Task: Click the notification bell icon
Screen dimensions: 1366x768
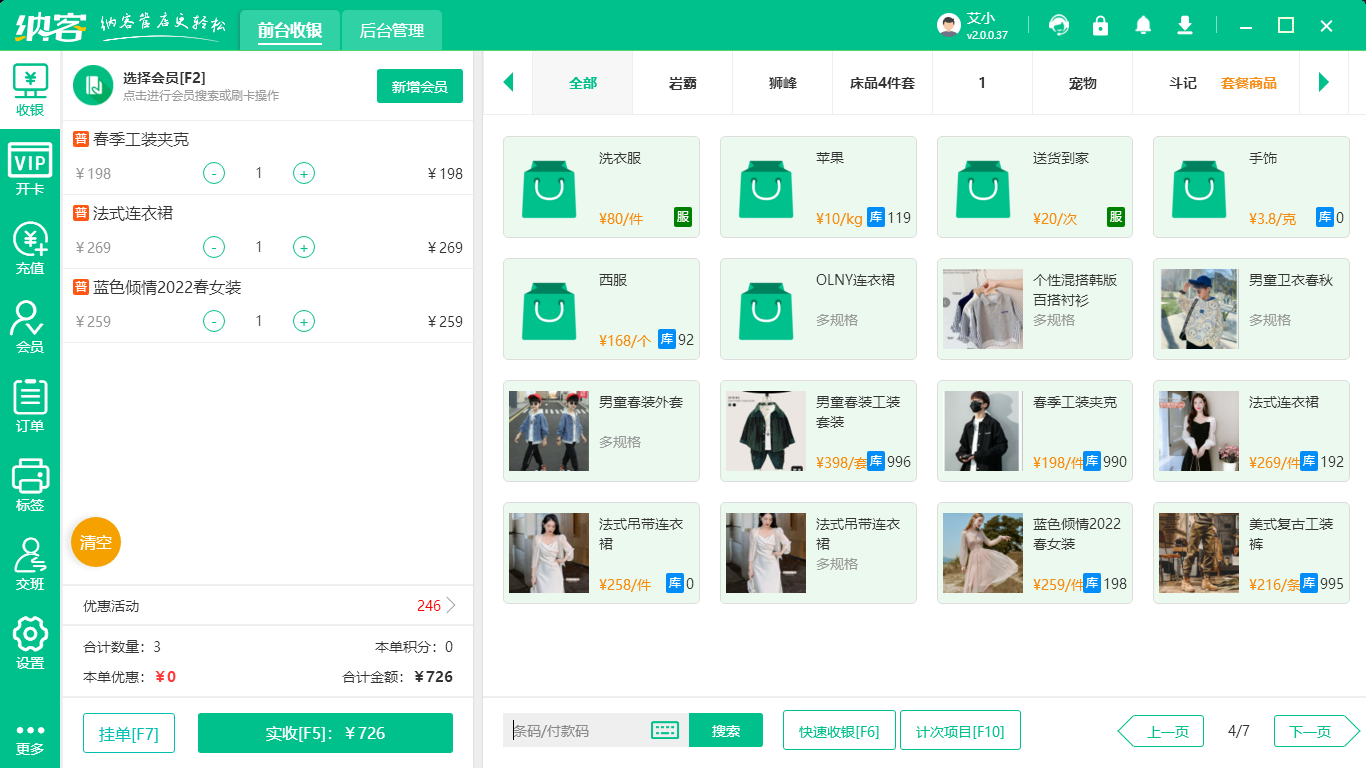Action: pyautogui.click(x=1142, y=25)
